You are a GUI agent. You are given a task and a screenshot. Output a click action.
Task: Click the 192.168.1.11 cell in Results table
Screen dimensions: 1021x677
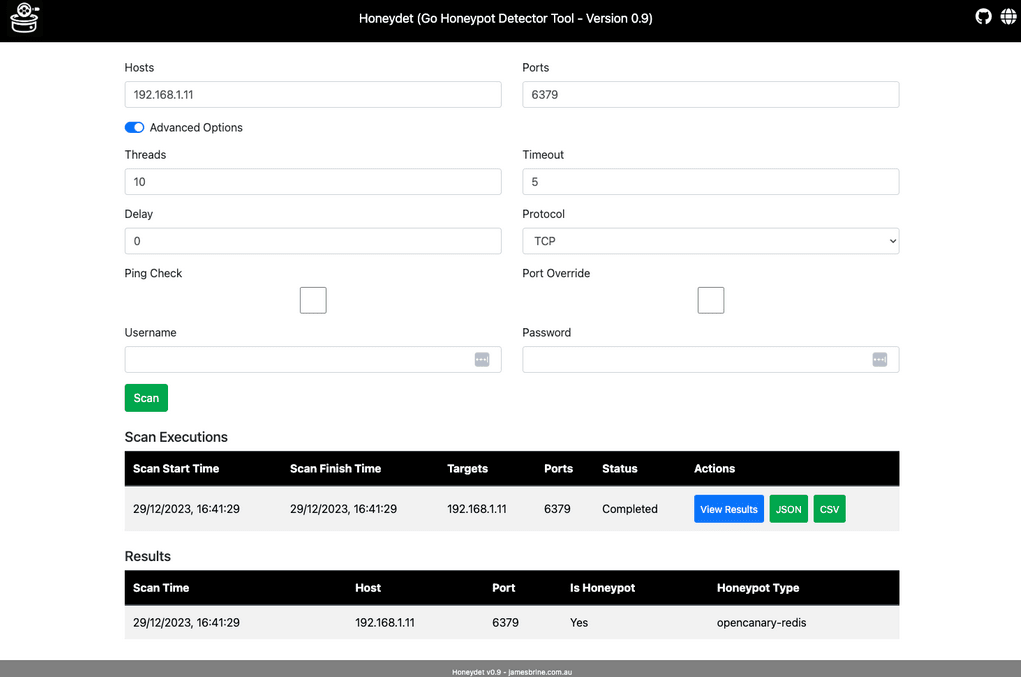coord(385,623)
